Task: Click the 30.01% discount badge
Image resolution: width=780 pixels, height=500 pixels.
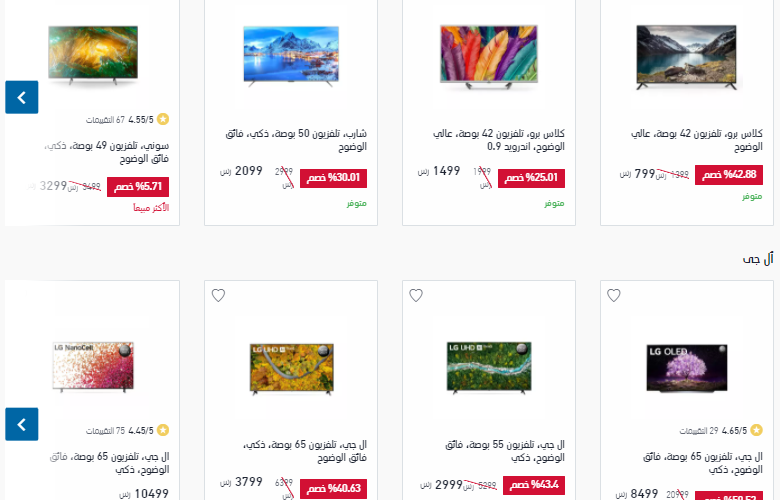Action: point(333,178)
